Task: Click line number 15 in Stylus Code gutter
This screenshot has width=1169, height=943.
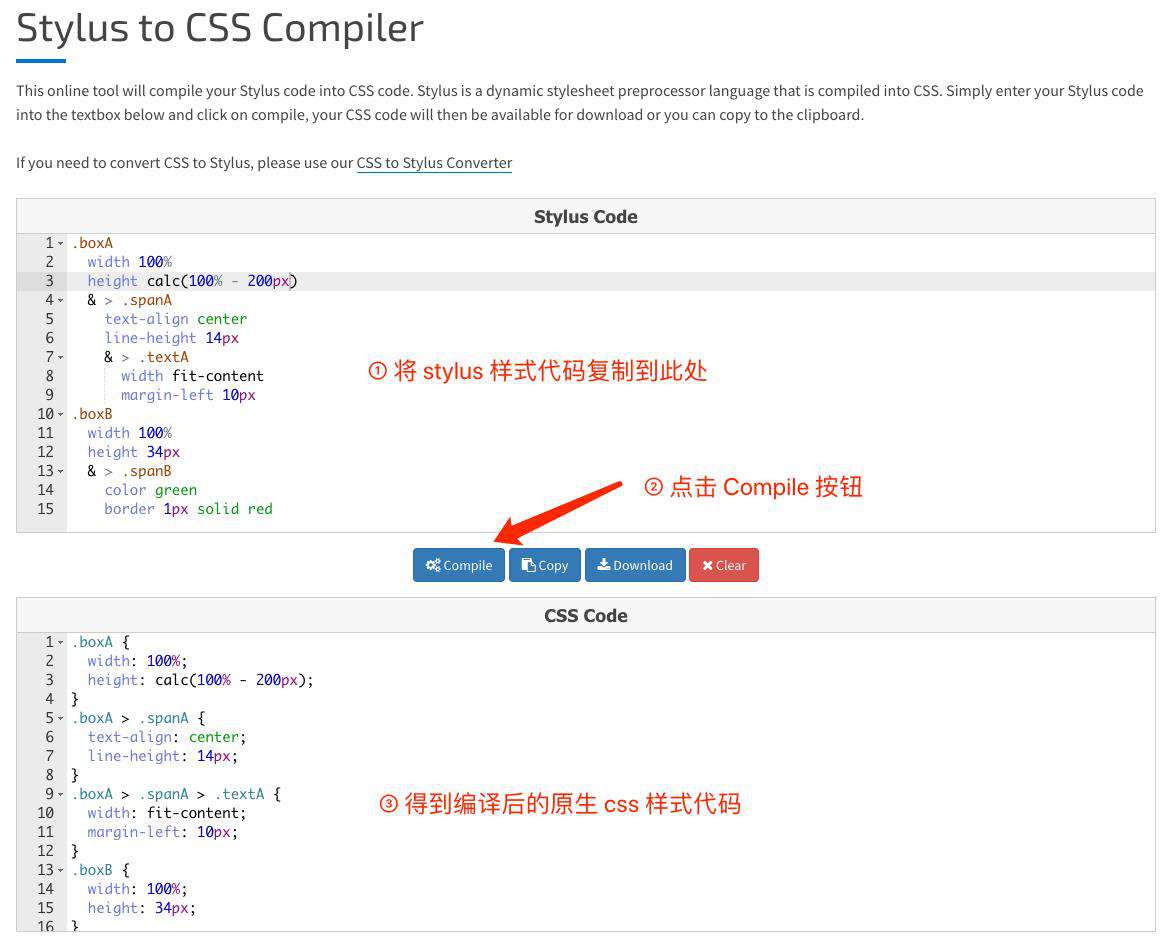Action: 45,508
